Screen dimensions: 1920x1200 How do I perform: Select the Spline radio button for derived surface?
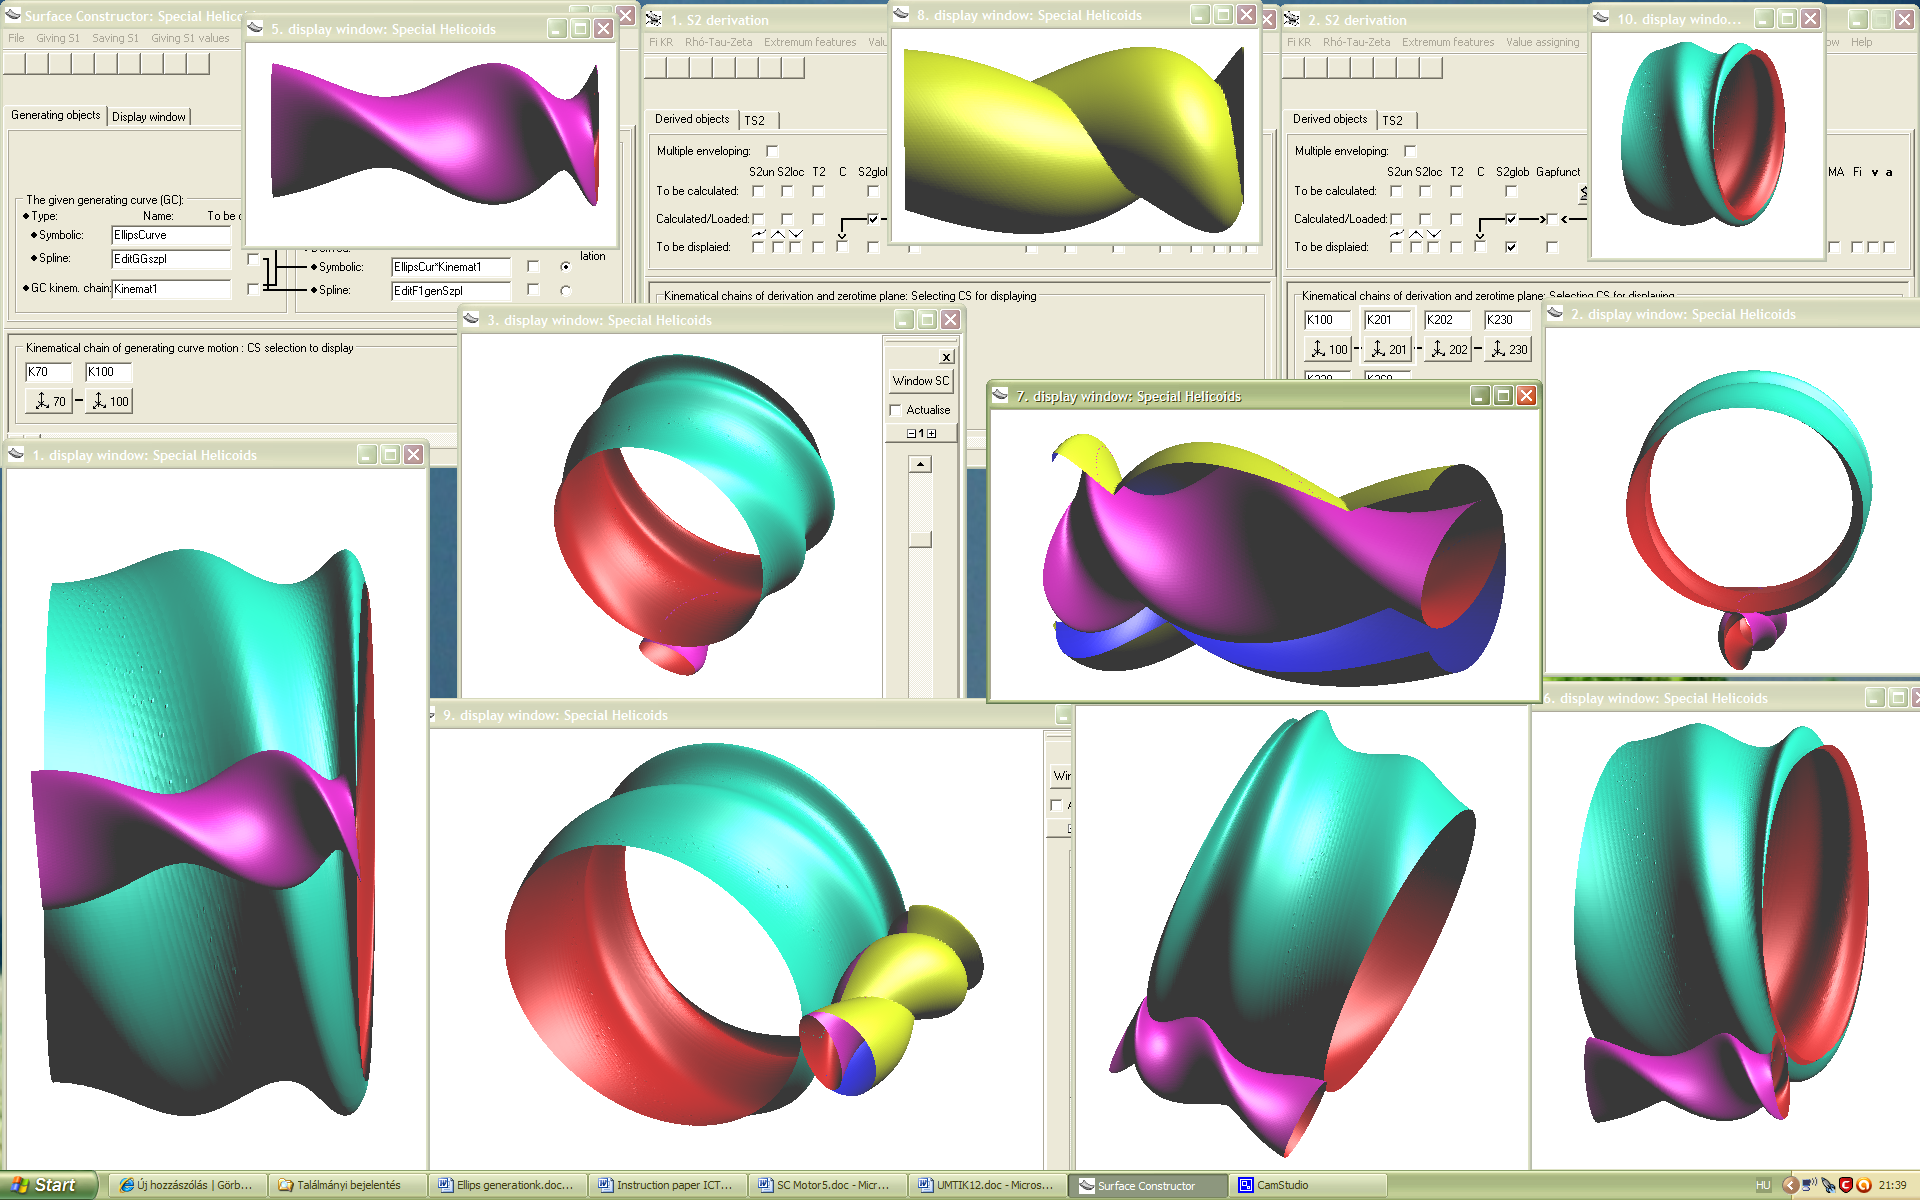tap(566, 290)
